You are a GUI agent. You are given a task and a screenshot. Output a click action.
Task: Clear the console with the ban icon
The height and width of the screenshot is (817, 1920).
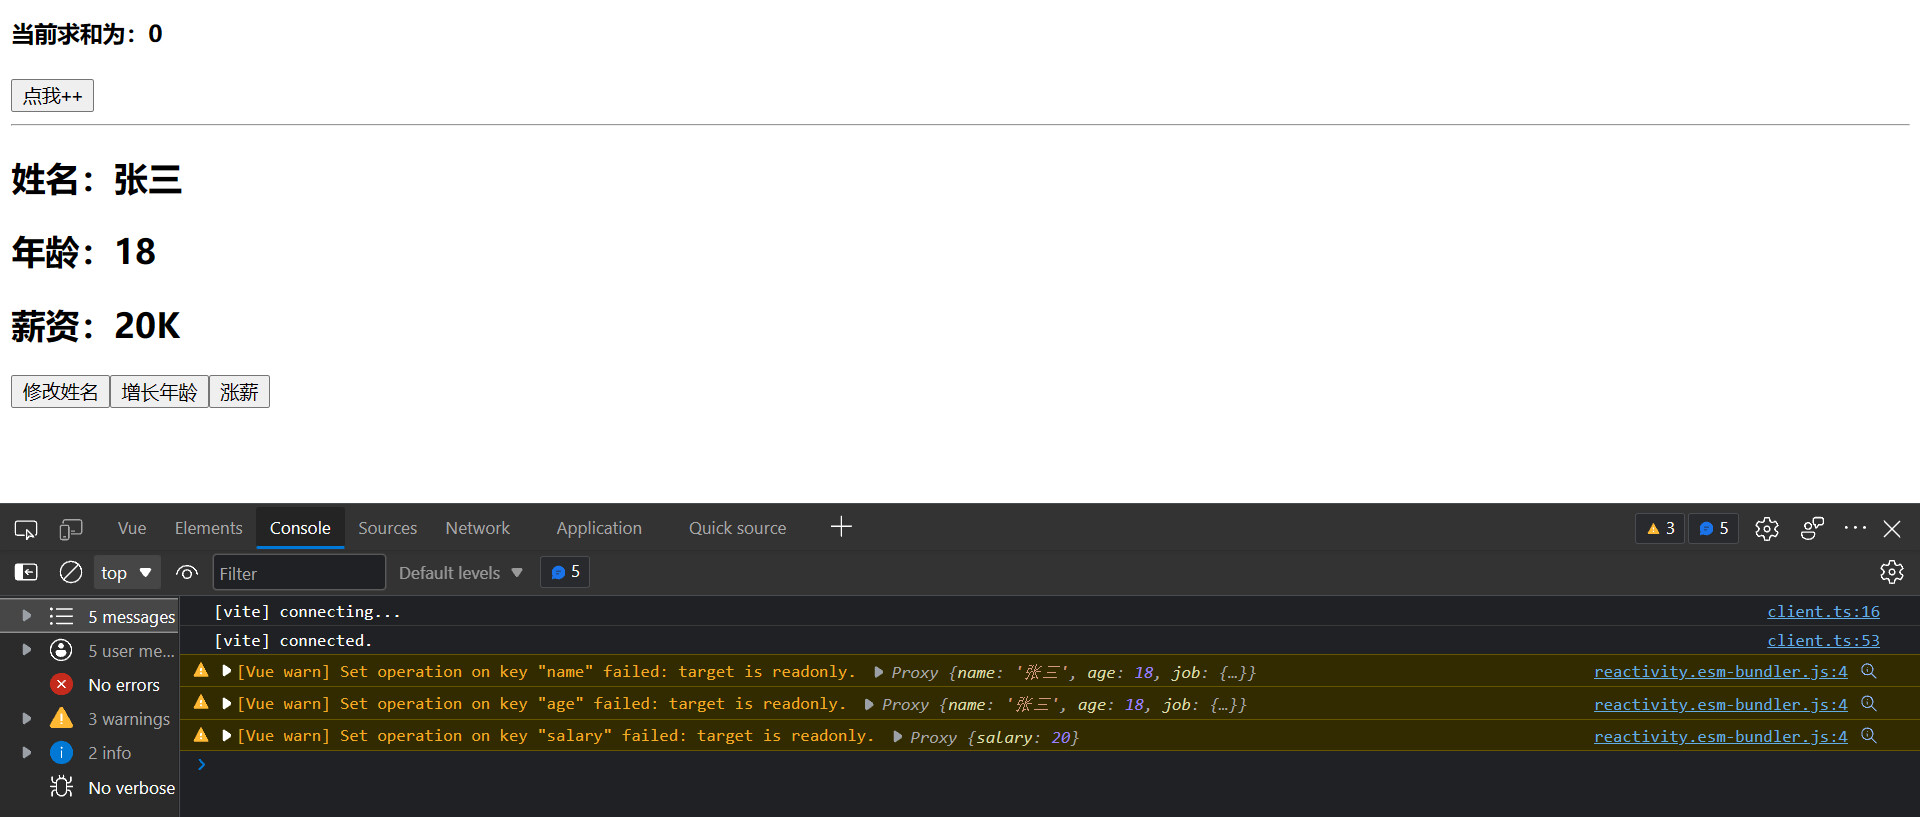[x=71, y=572]
